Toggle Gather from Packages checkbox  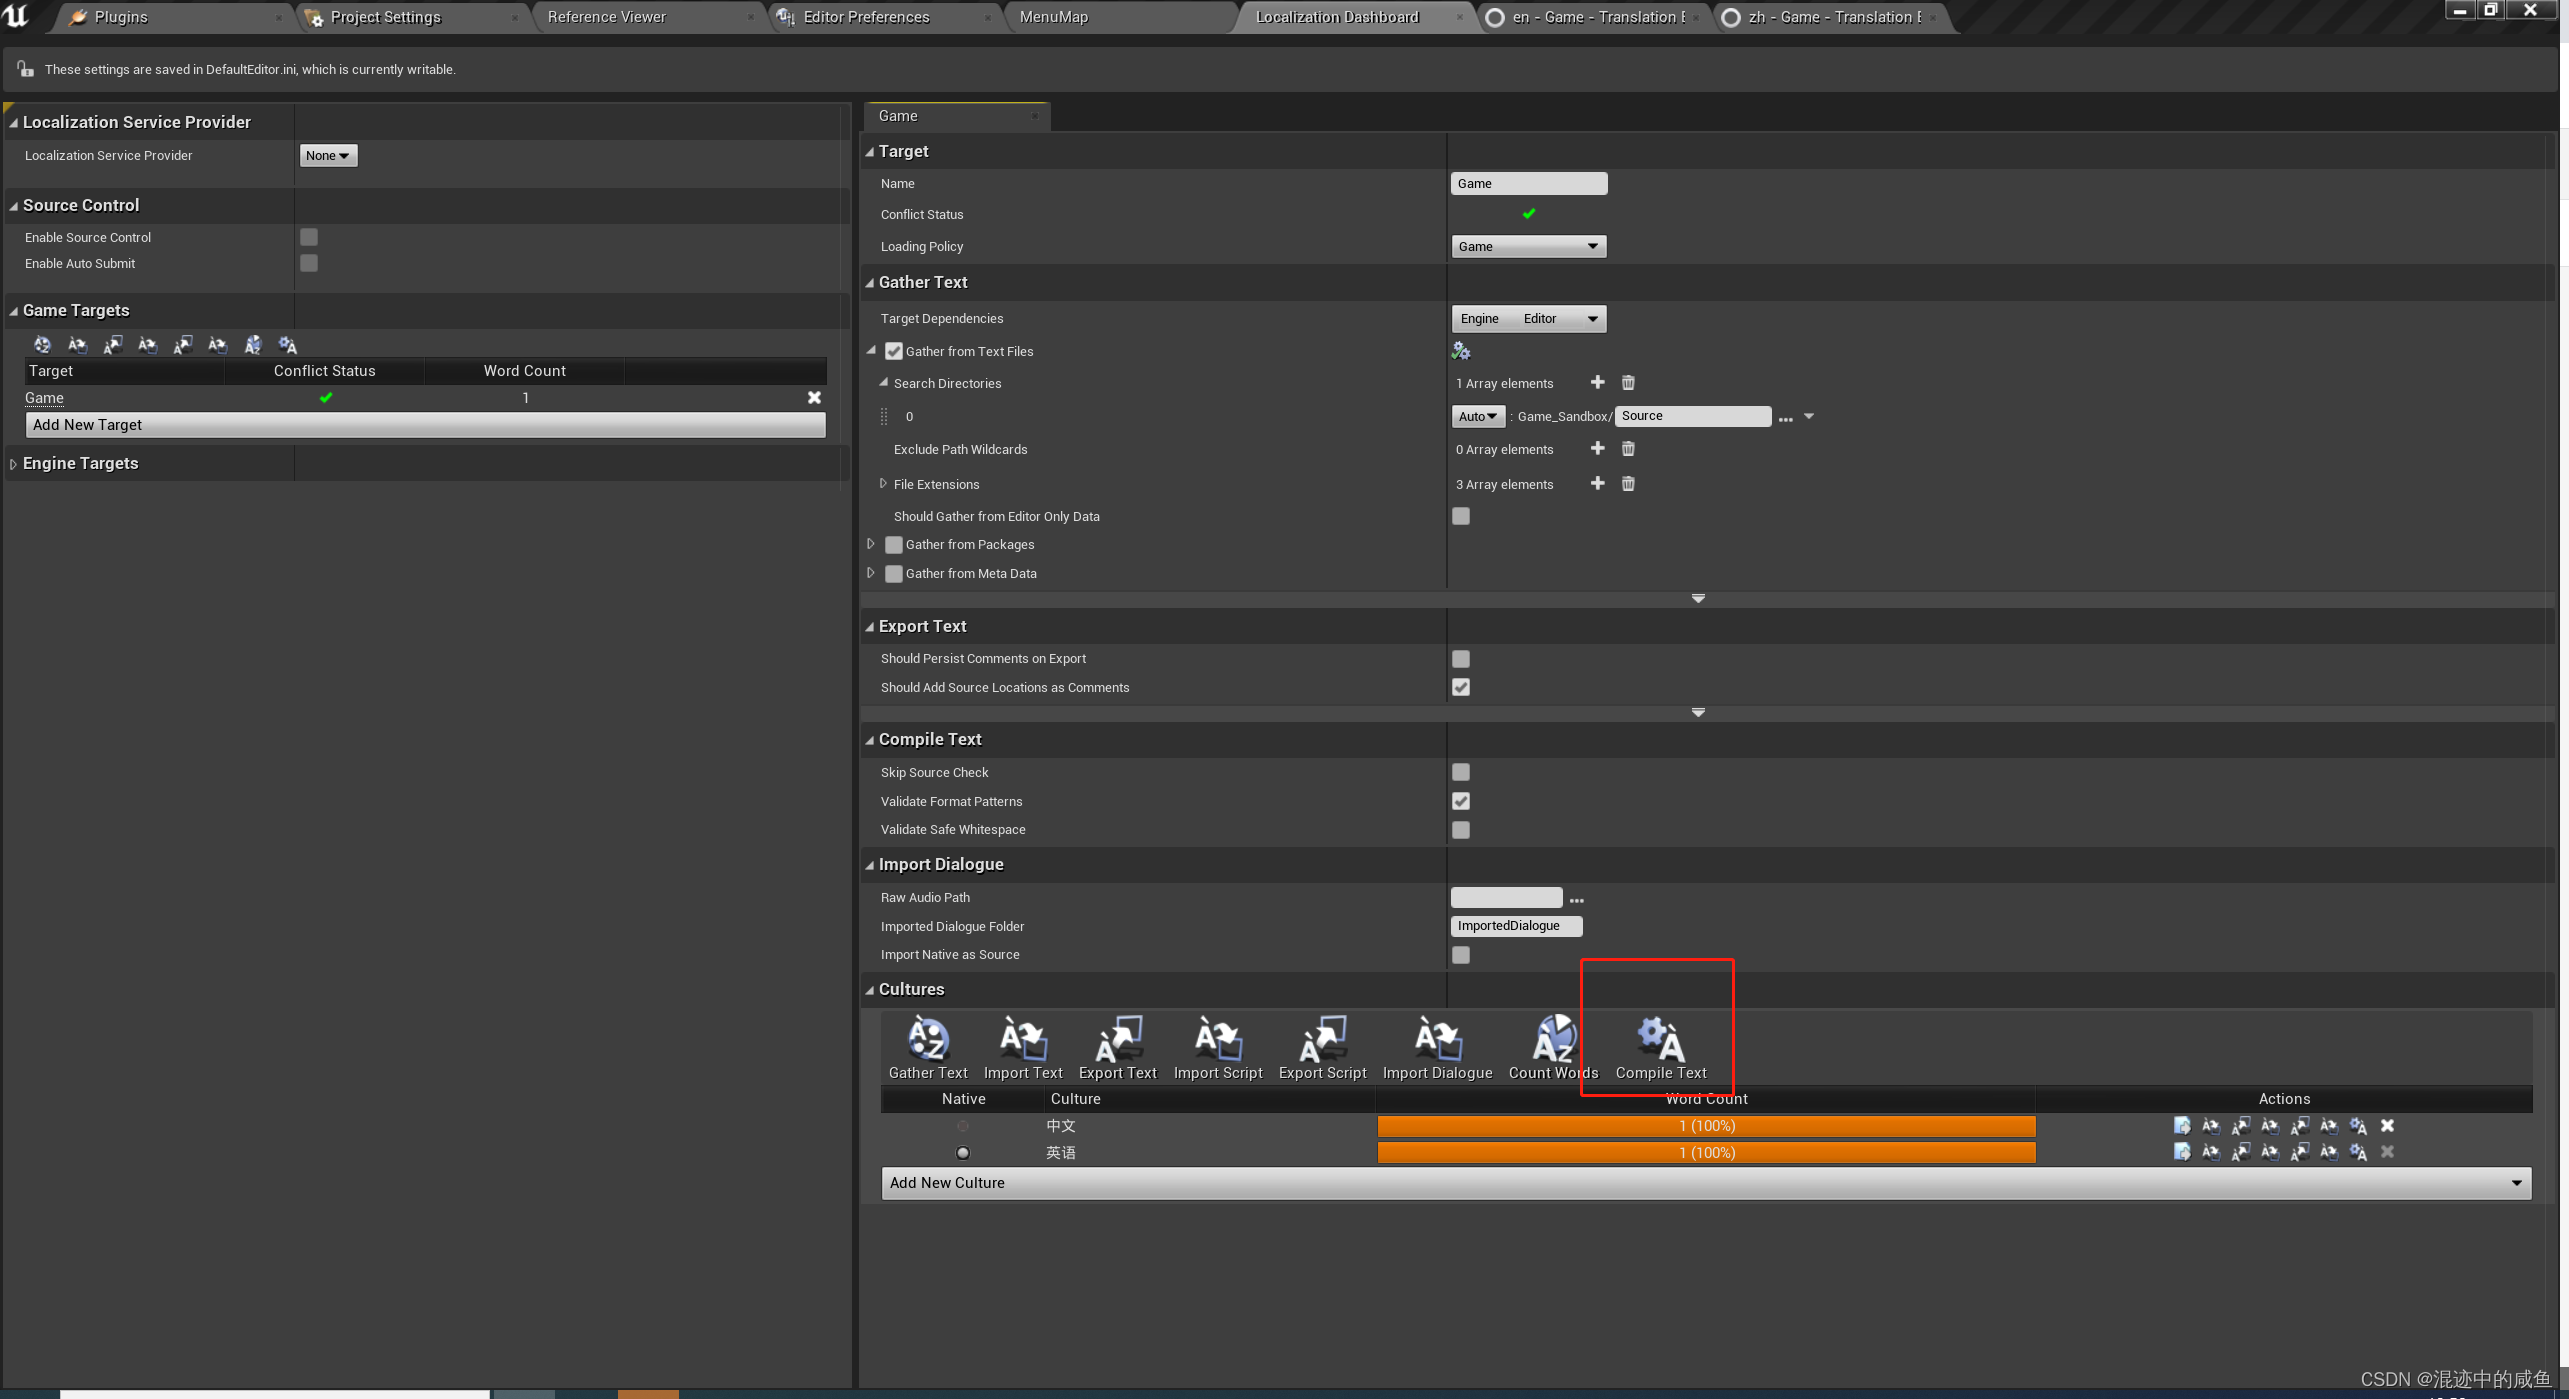(x=894, y=545)
